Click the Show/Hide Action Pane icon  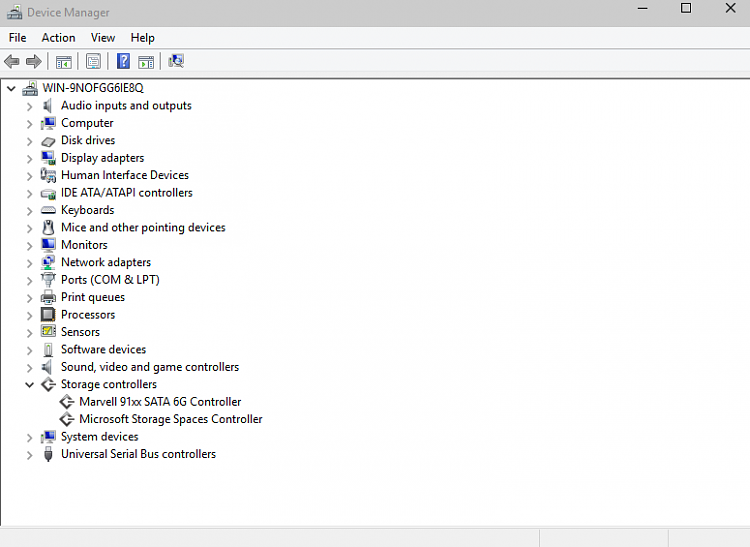[x=146, y=62]
